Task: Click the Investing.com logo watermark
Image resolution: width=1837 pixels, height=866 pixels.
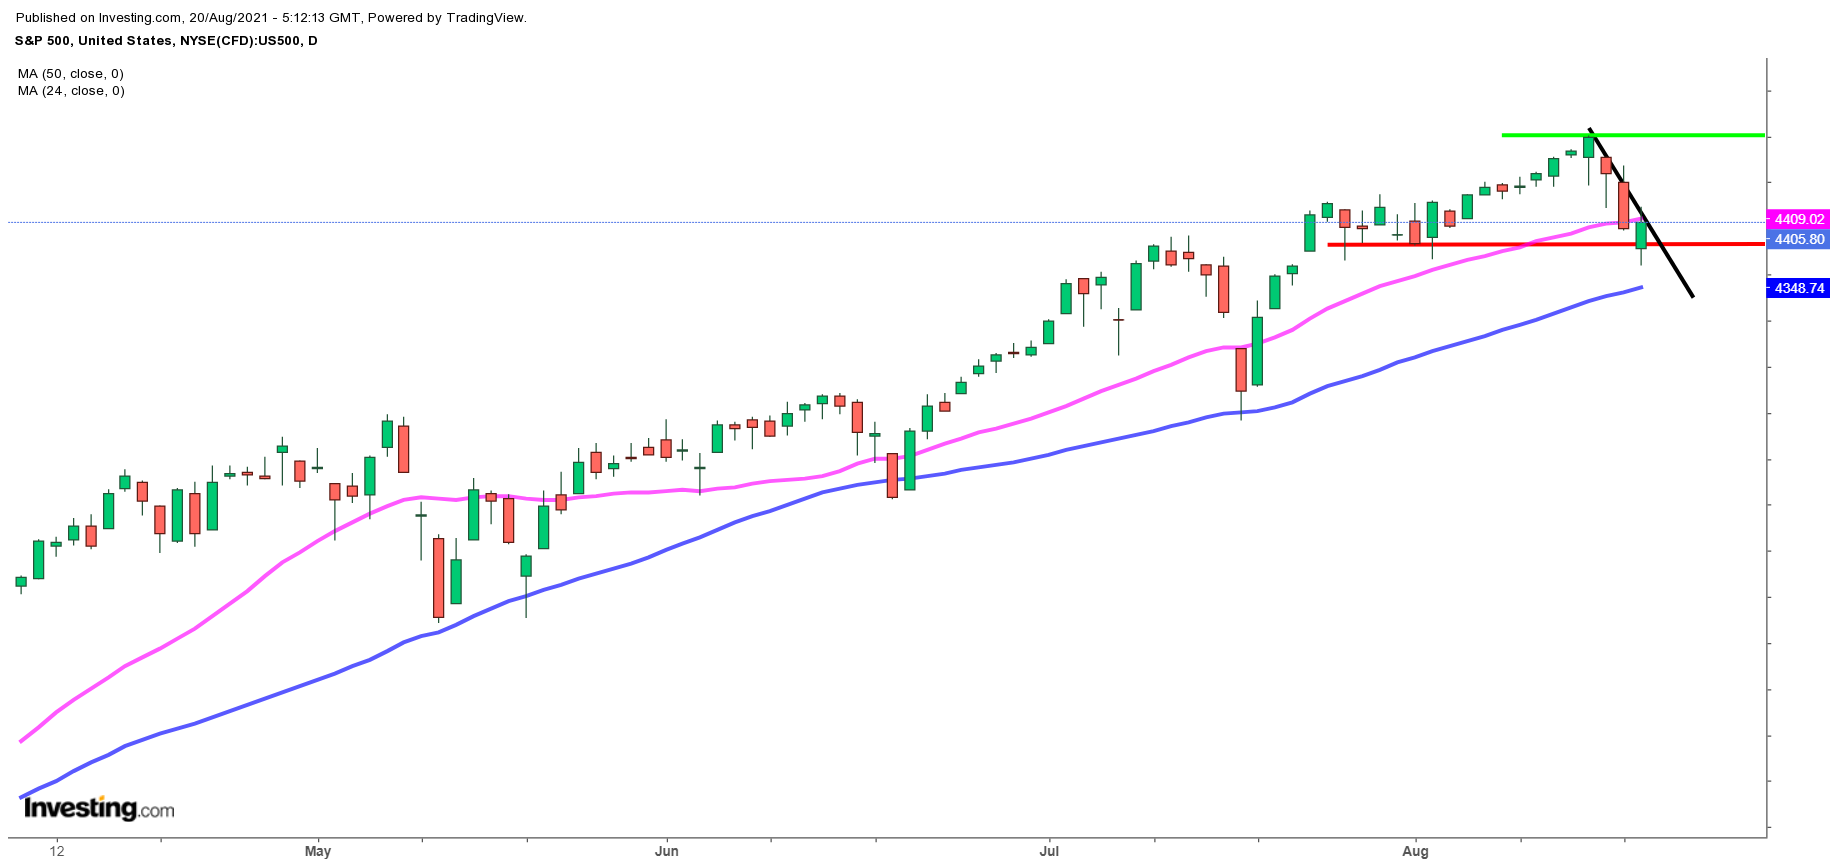Action: tap(98, 808)
